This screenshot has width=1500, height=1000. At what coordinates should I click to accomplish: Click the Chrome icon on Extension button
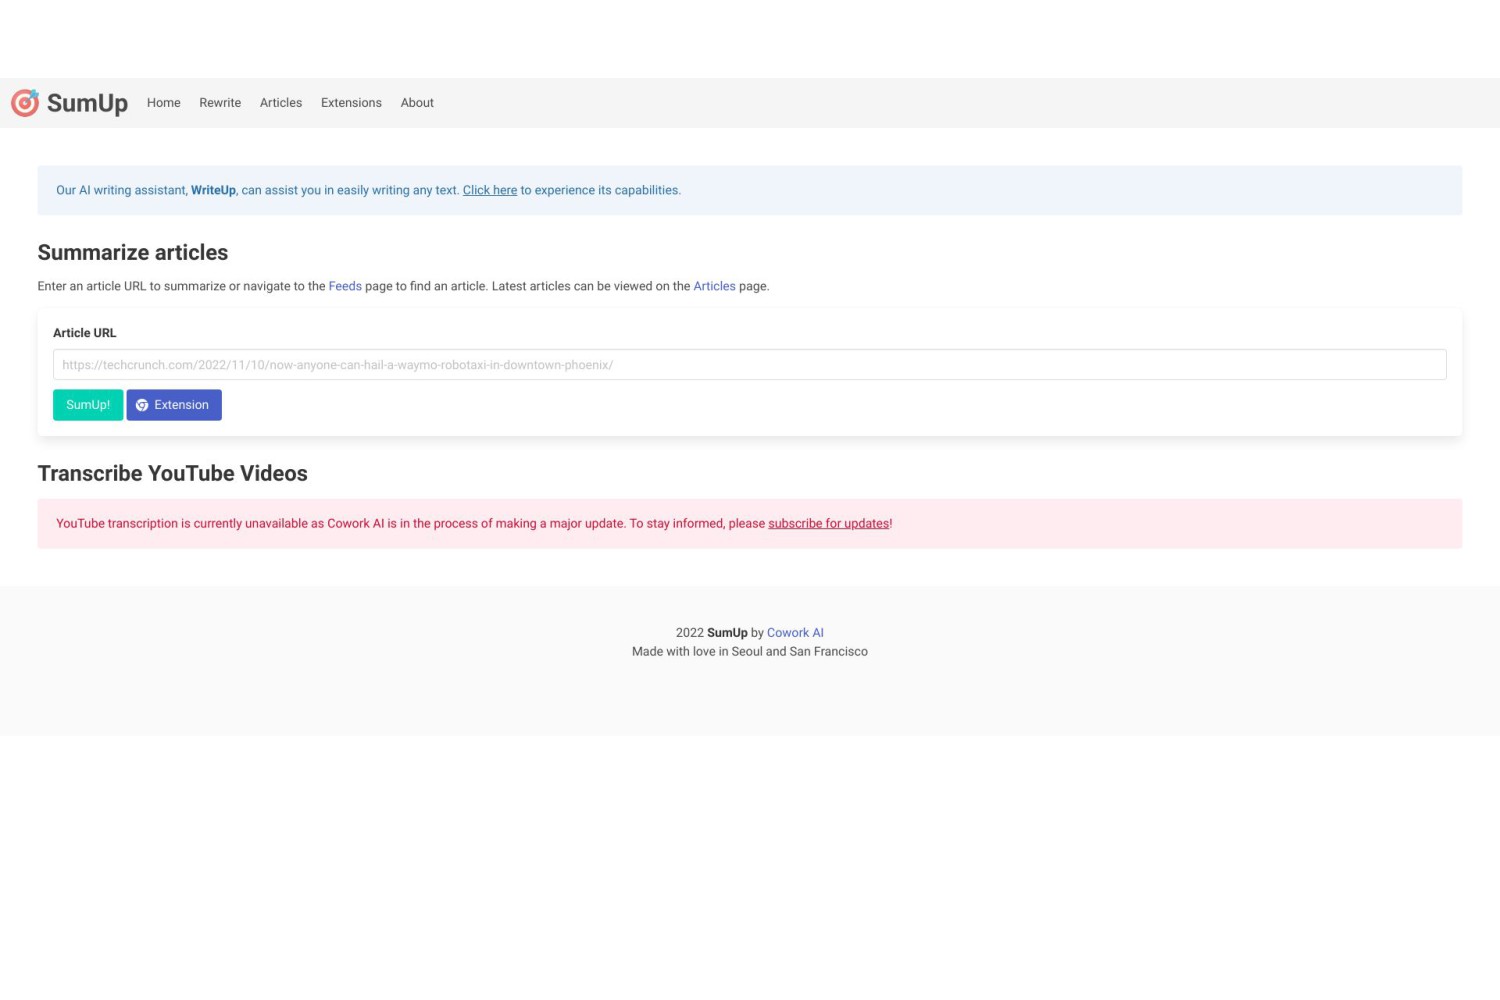(142, 405)
